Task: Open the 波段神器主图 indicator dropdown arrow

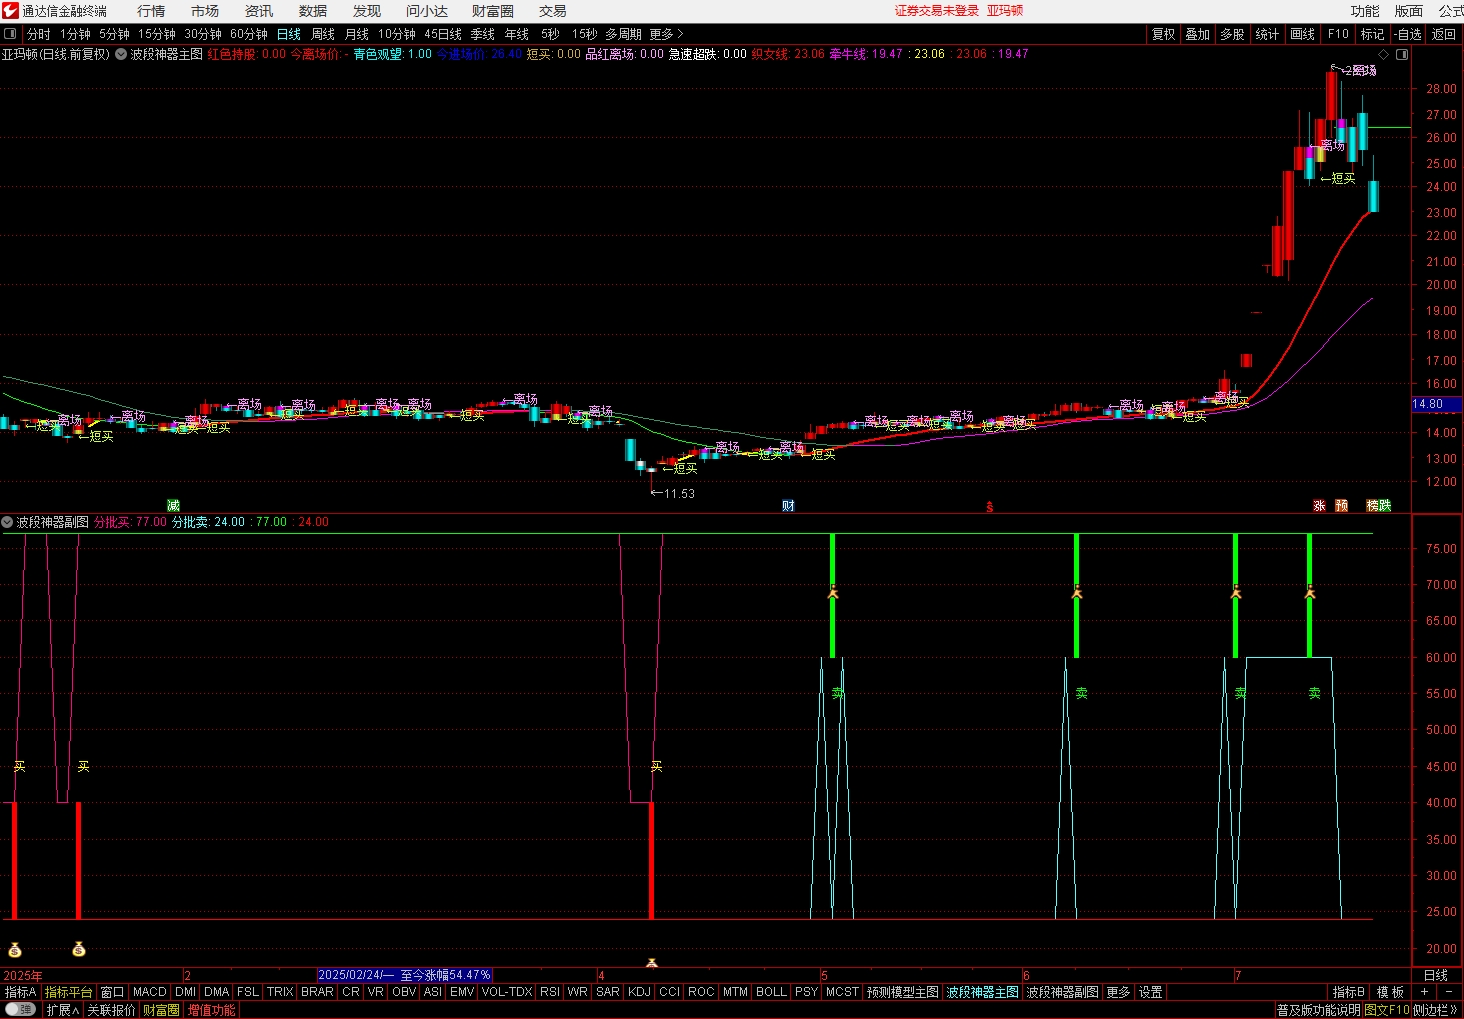Action: click(121, 54)
